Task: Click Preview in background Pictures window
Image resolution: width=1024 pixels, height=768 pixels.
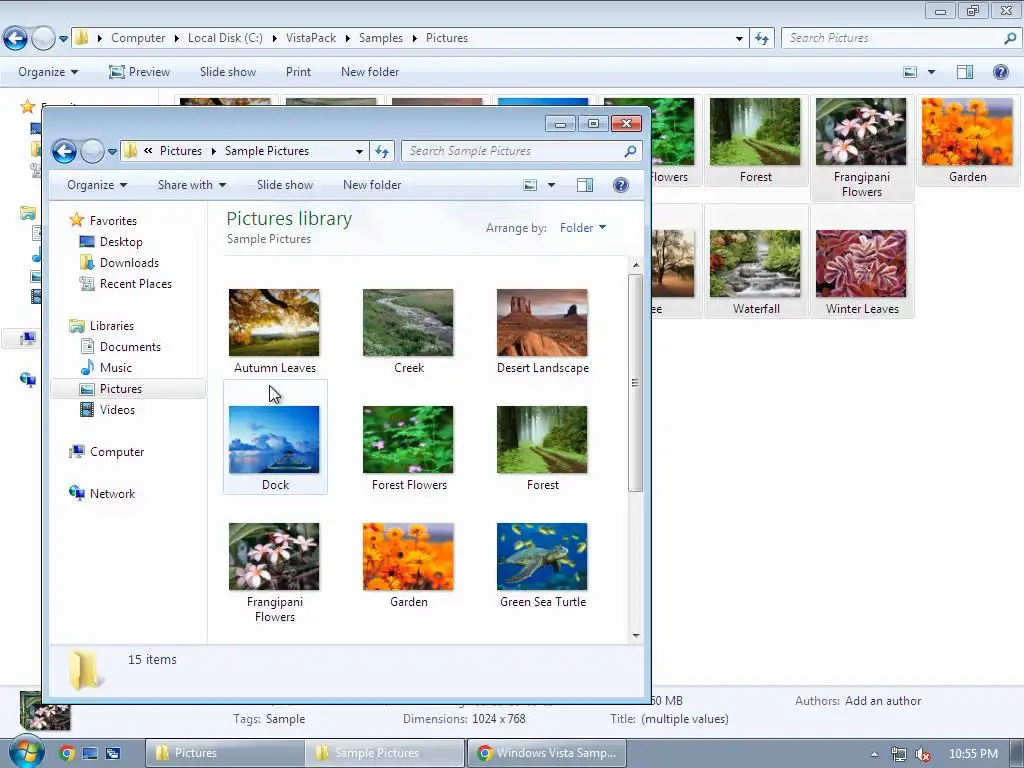Action: click(x=139, y=72)
